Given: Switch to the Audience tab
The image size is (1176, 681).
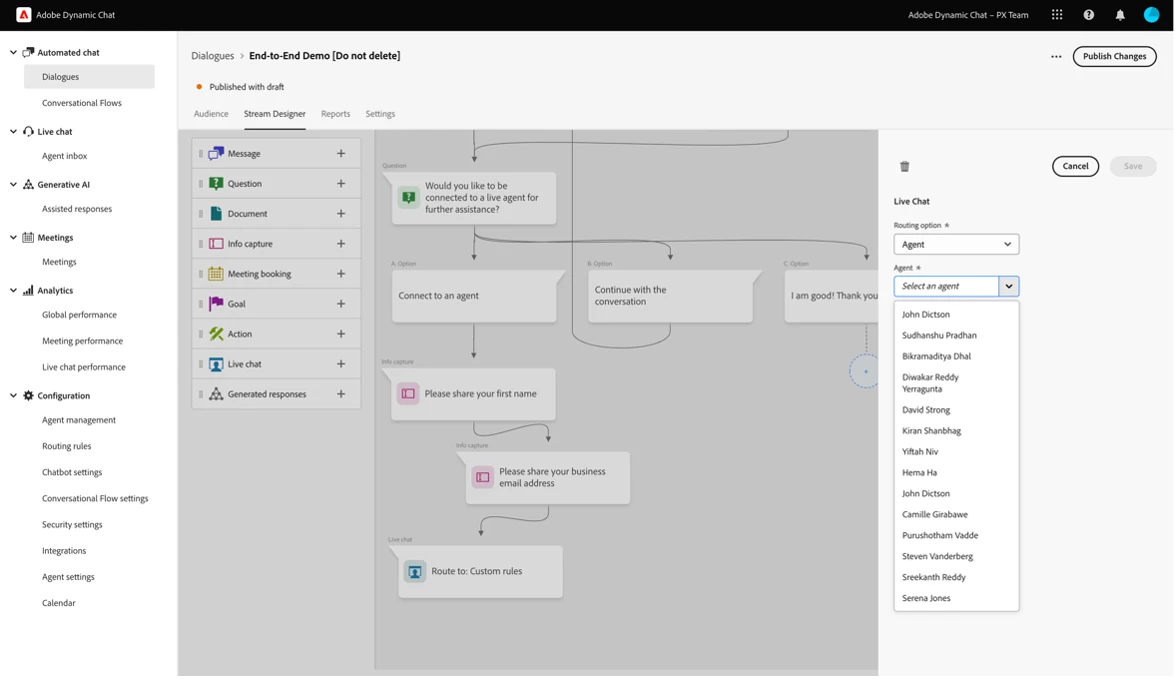Looking at the screenshot, I should tap(211, 114).
